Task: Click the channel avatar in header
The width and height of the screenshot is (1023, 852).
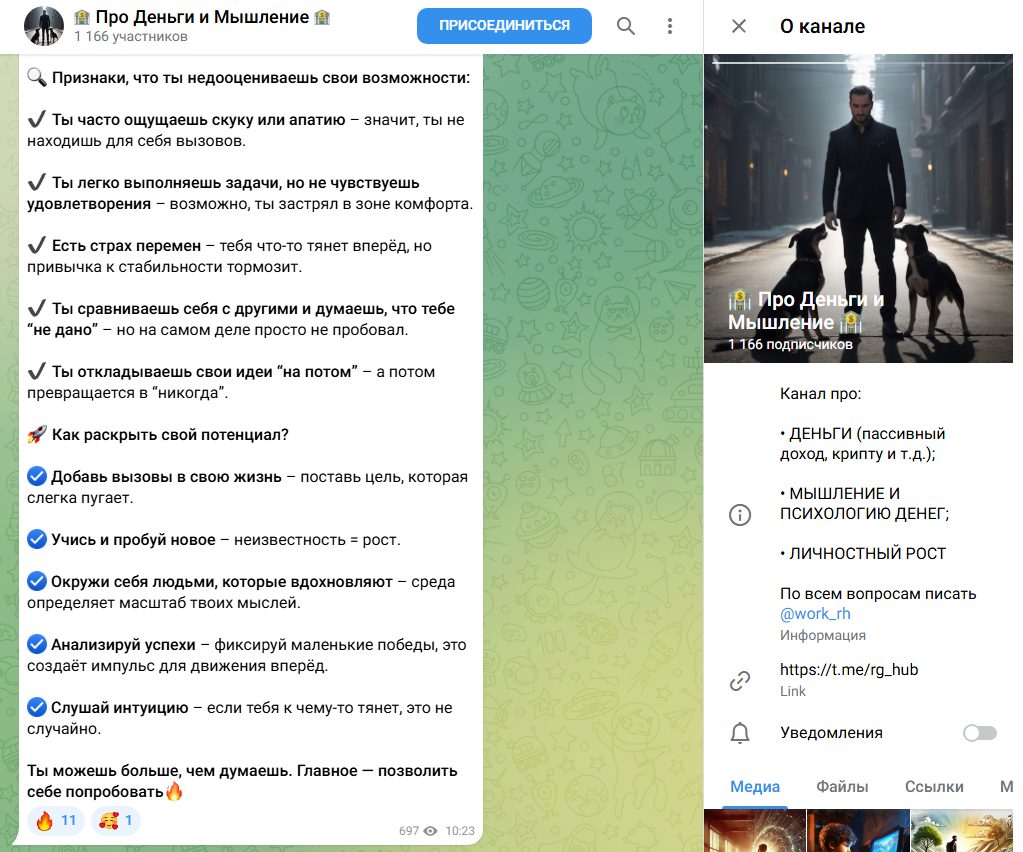Action: (44, 26)
